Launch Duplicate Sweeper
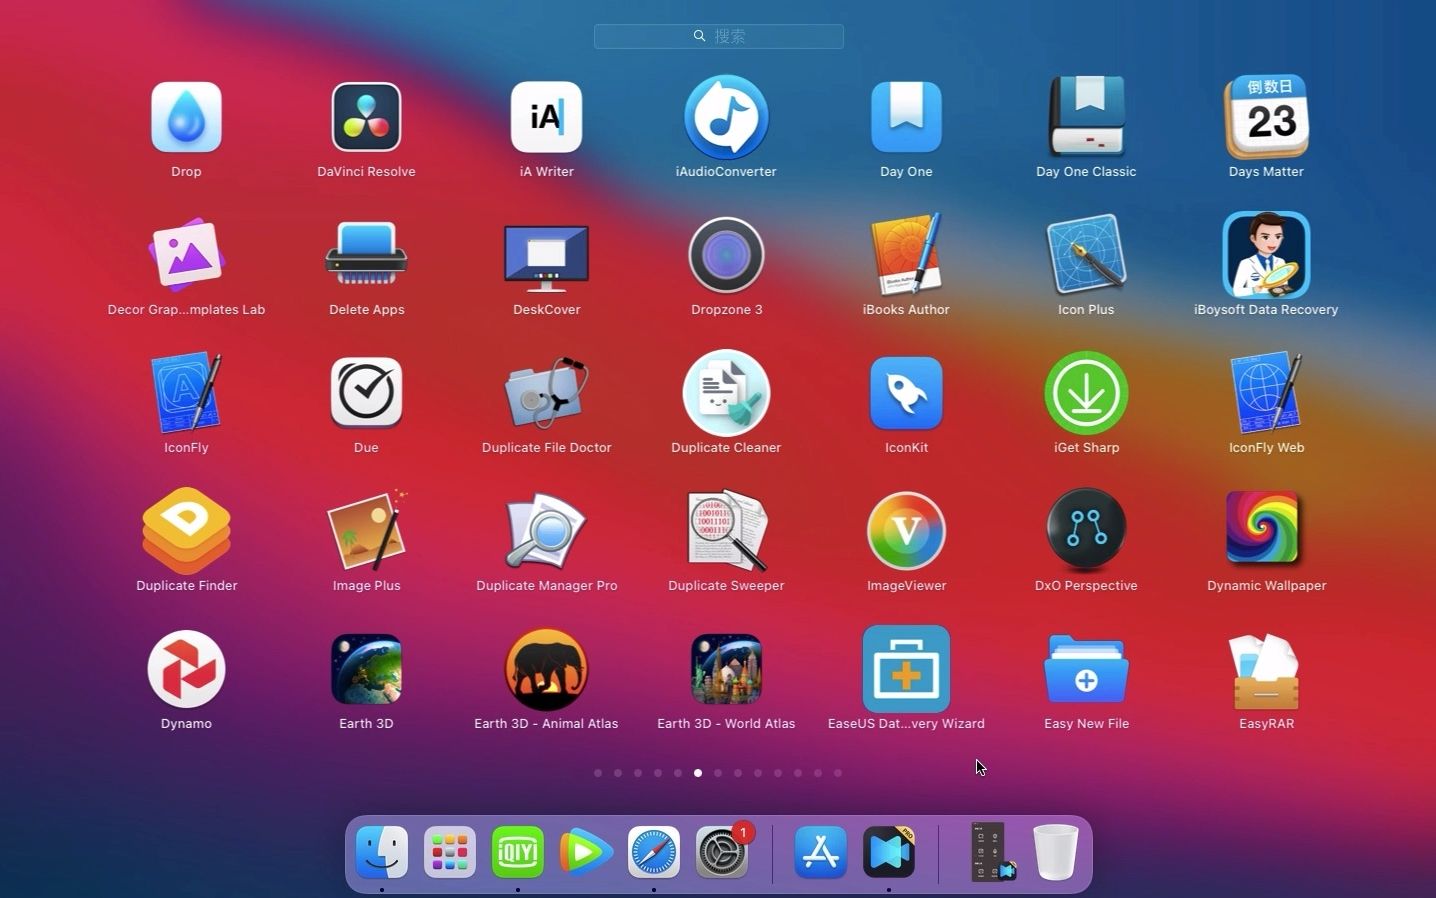The image size is (1436, 898). [x=726, y=531]
